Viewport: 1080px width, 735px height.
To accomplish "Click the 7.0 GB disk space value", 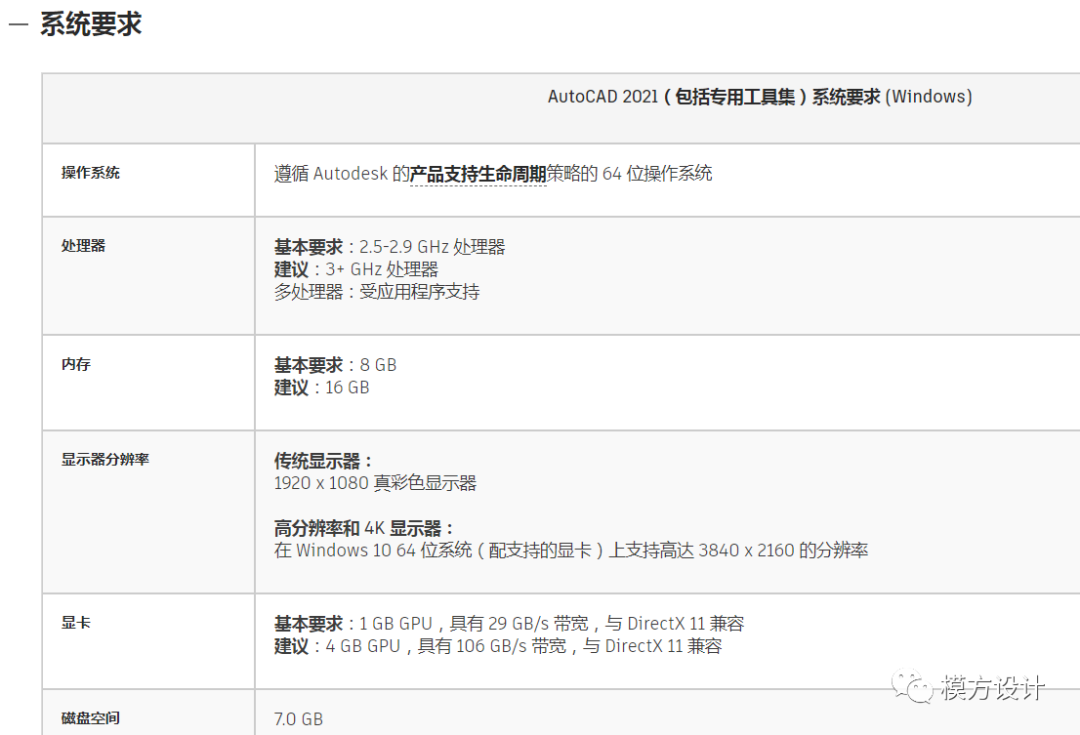I will coord(298,719).
